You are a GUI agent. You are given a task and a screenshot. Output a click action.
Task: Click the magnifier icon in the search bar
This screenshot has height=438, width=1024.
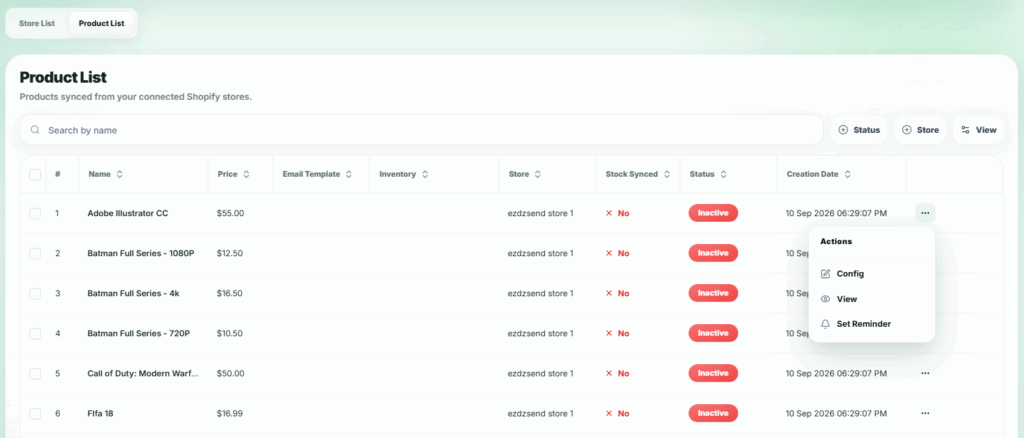[x=35, y=130]
